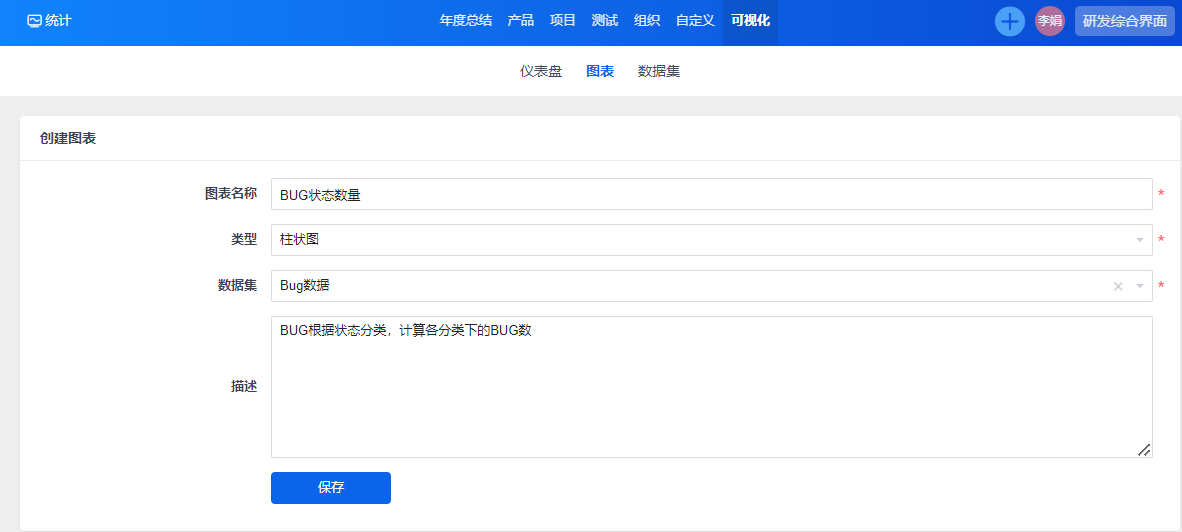The height and width of the screenshot is (532, 1182).
Task: Open the 产品 navigation menu
Action: point(521,20)
